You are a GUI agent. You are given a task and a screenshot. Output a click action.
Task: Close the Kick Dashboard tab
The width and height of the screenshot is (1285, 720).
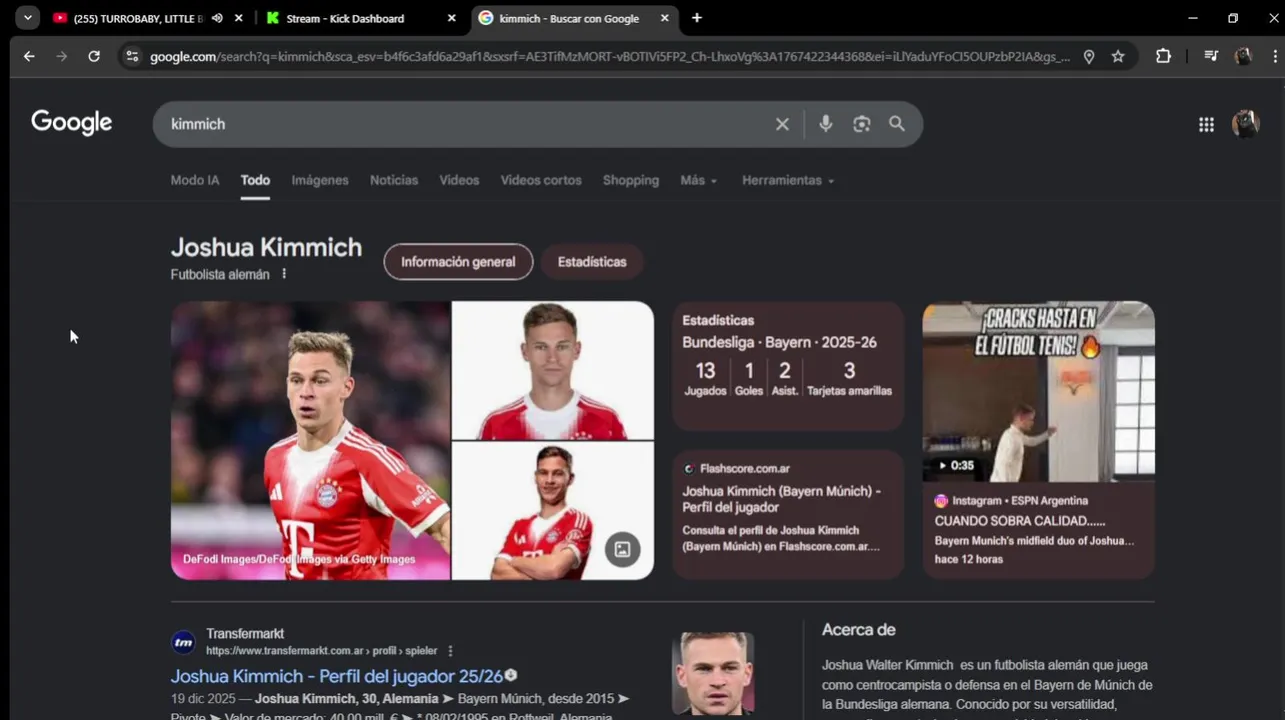(x=451, y=18)
